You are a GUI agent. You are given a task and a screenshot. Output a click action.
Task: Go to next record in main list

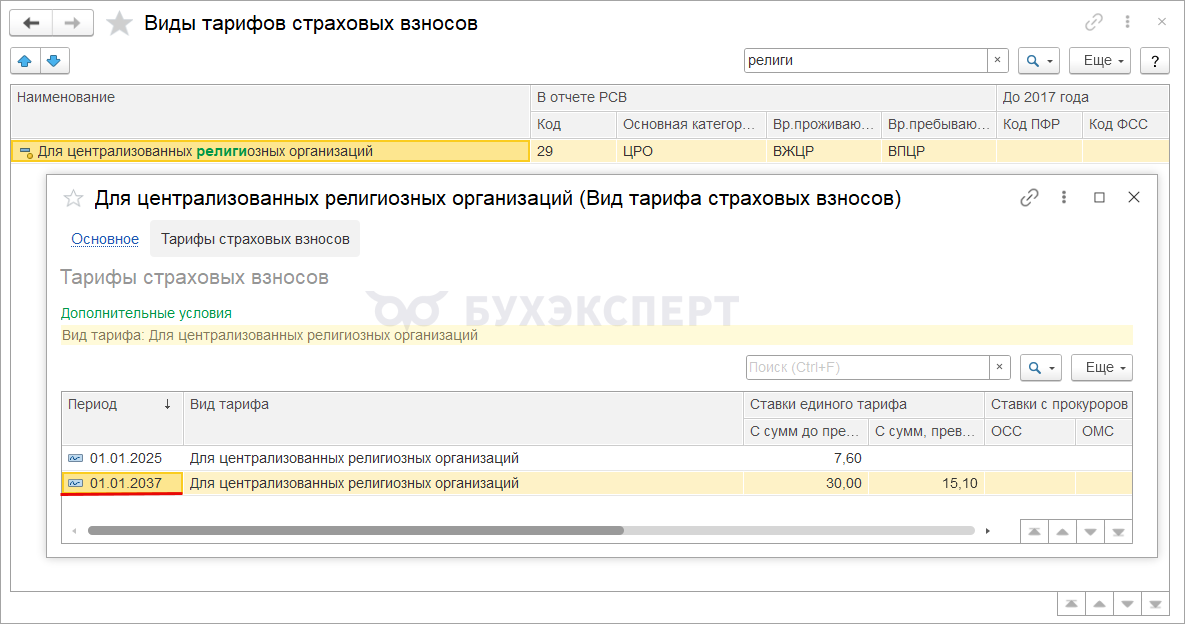(x=1127, y=604)
